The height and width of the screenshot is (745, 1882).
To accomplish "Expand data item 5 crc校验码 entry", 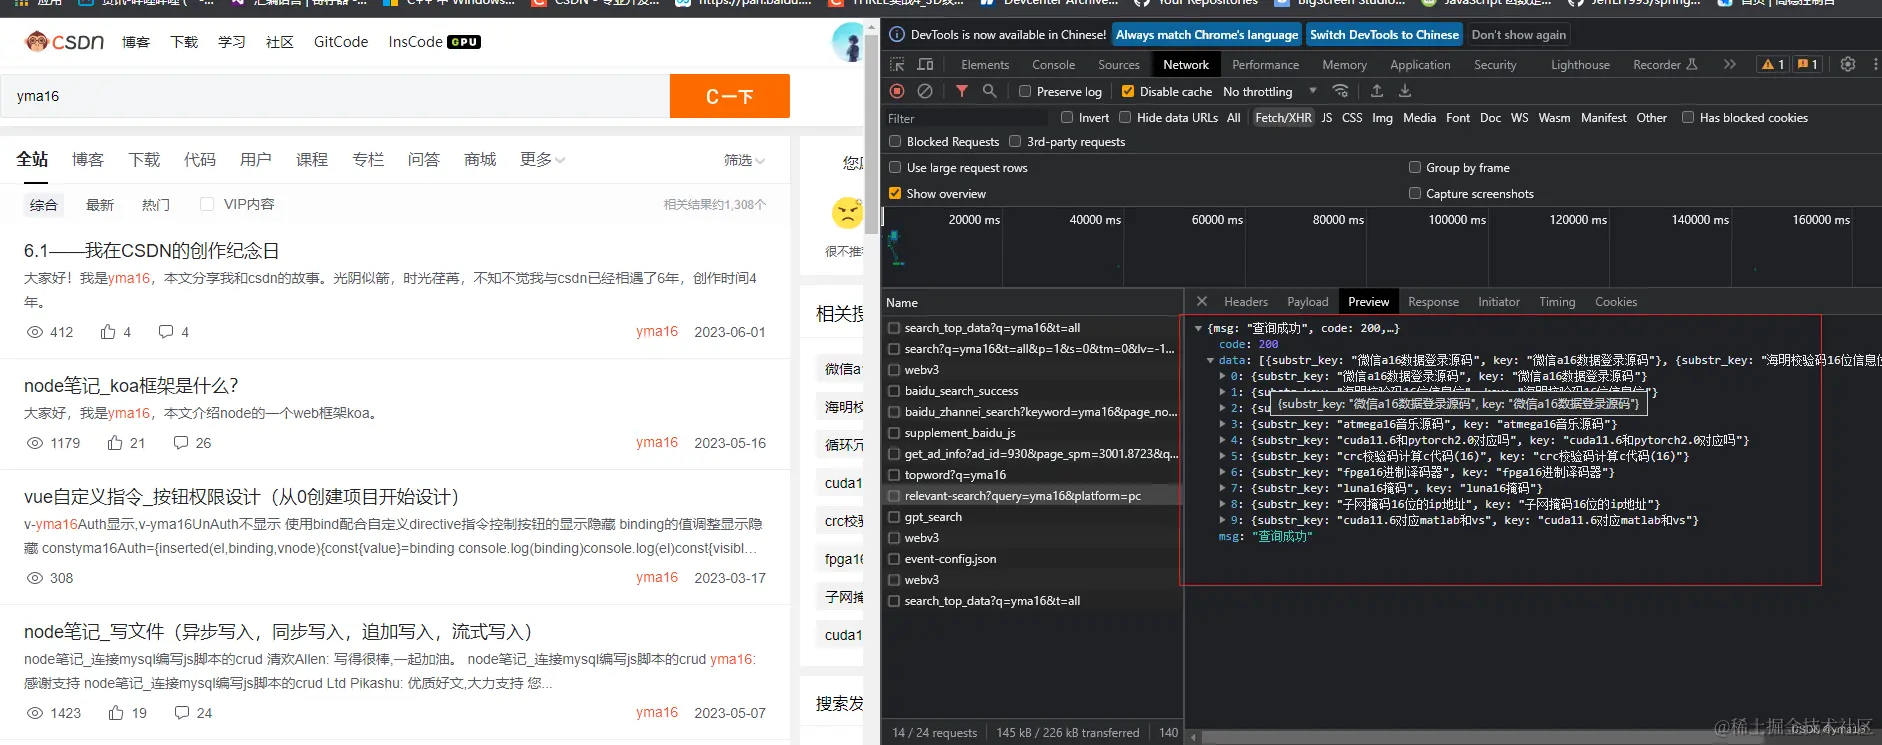I will tap(1222, 456).
